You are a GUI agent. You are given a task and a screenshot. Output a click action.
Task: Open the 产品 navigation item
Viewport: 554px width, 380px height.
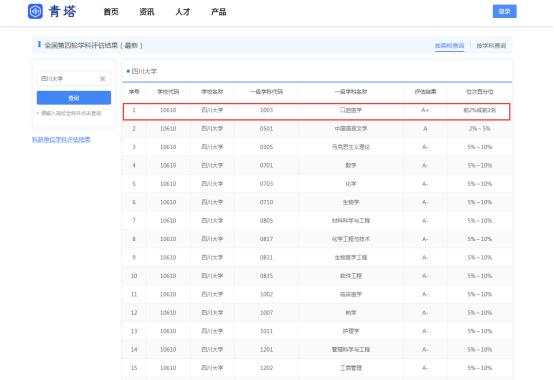click(x=218, y=12)
